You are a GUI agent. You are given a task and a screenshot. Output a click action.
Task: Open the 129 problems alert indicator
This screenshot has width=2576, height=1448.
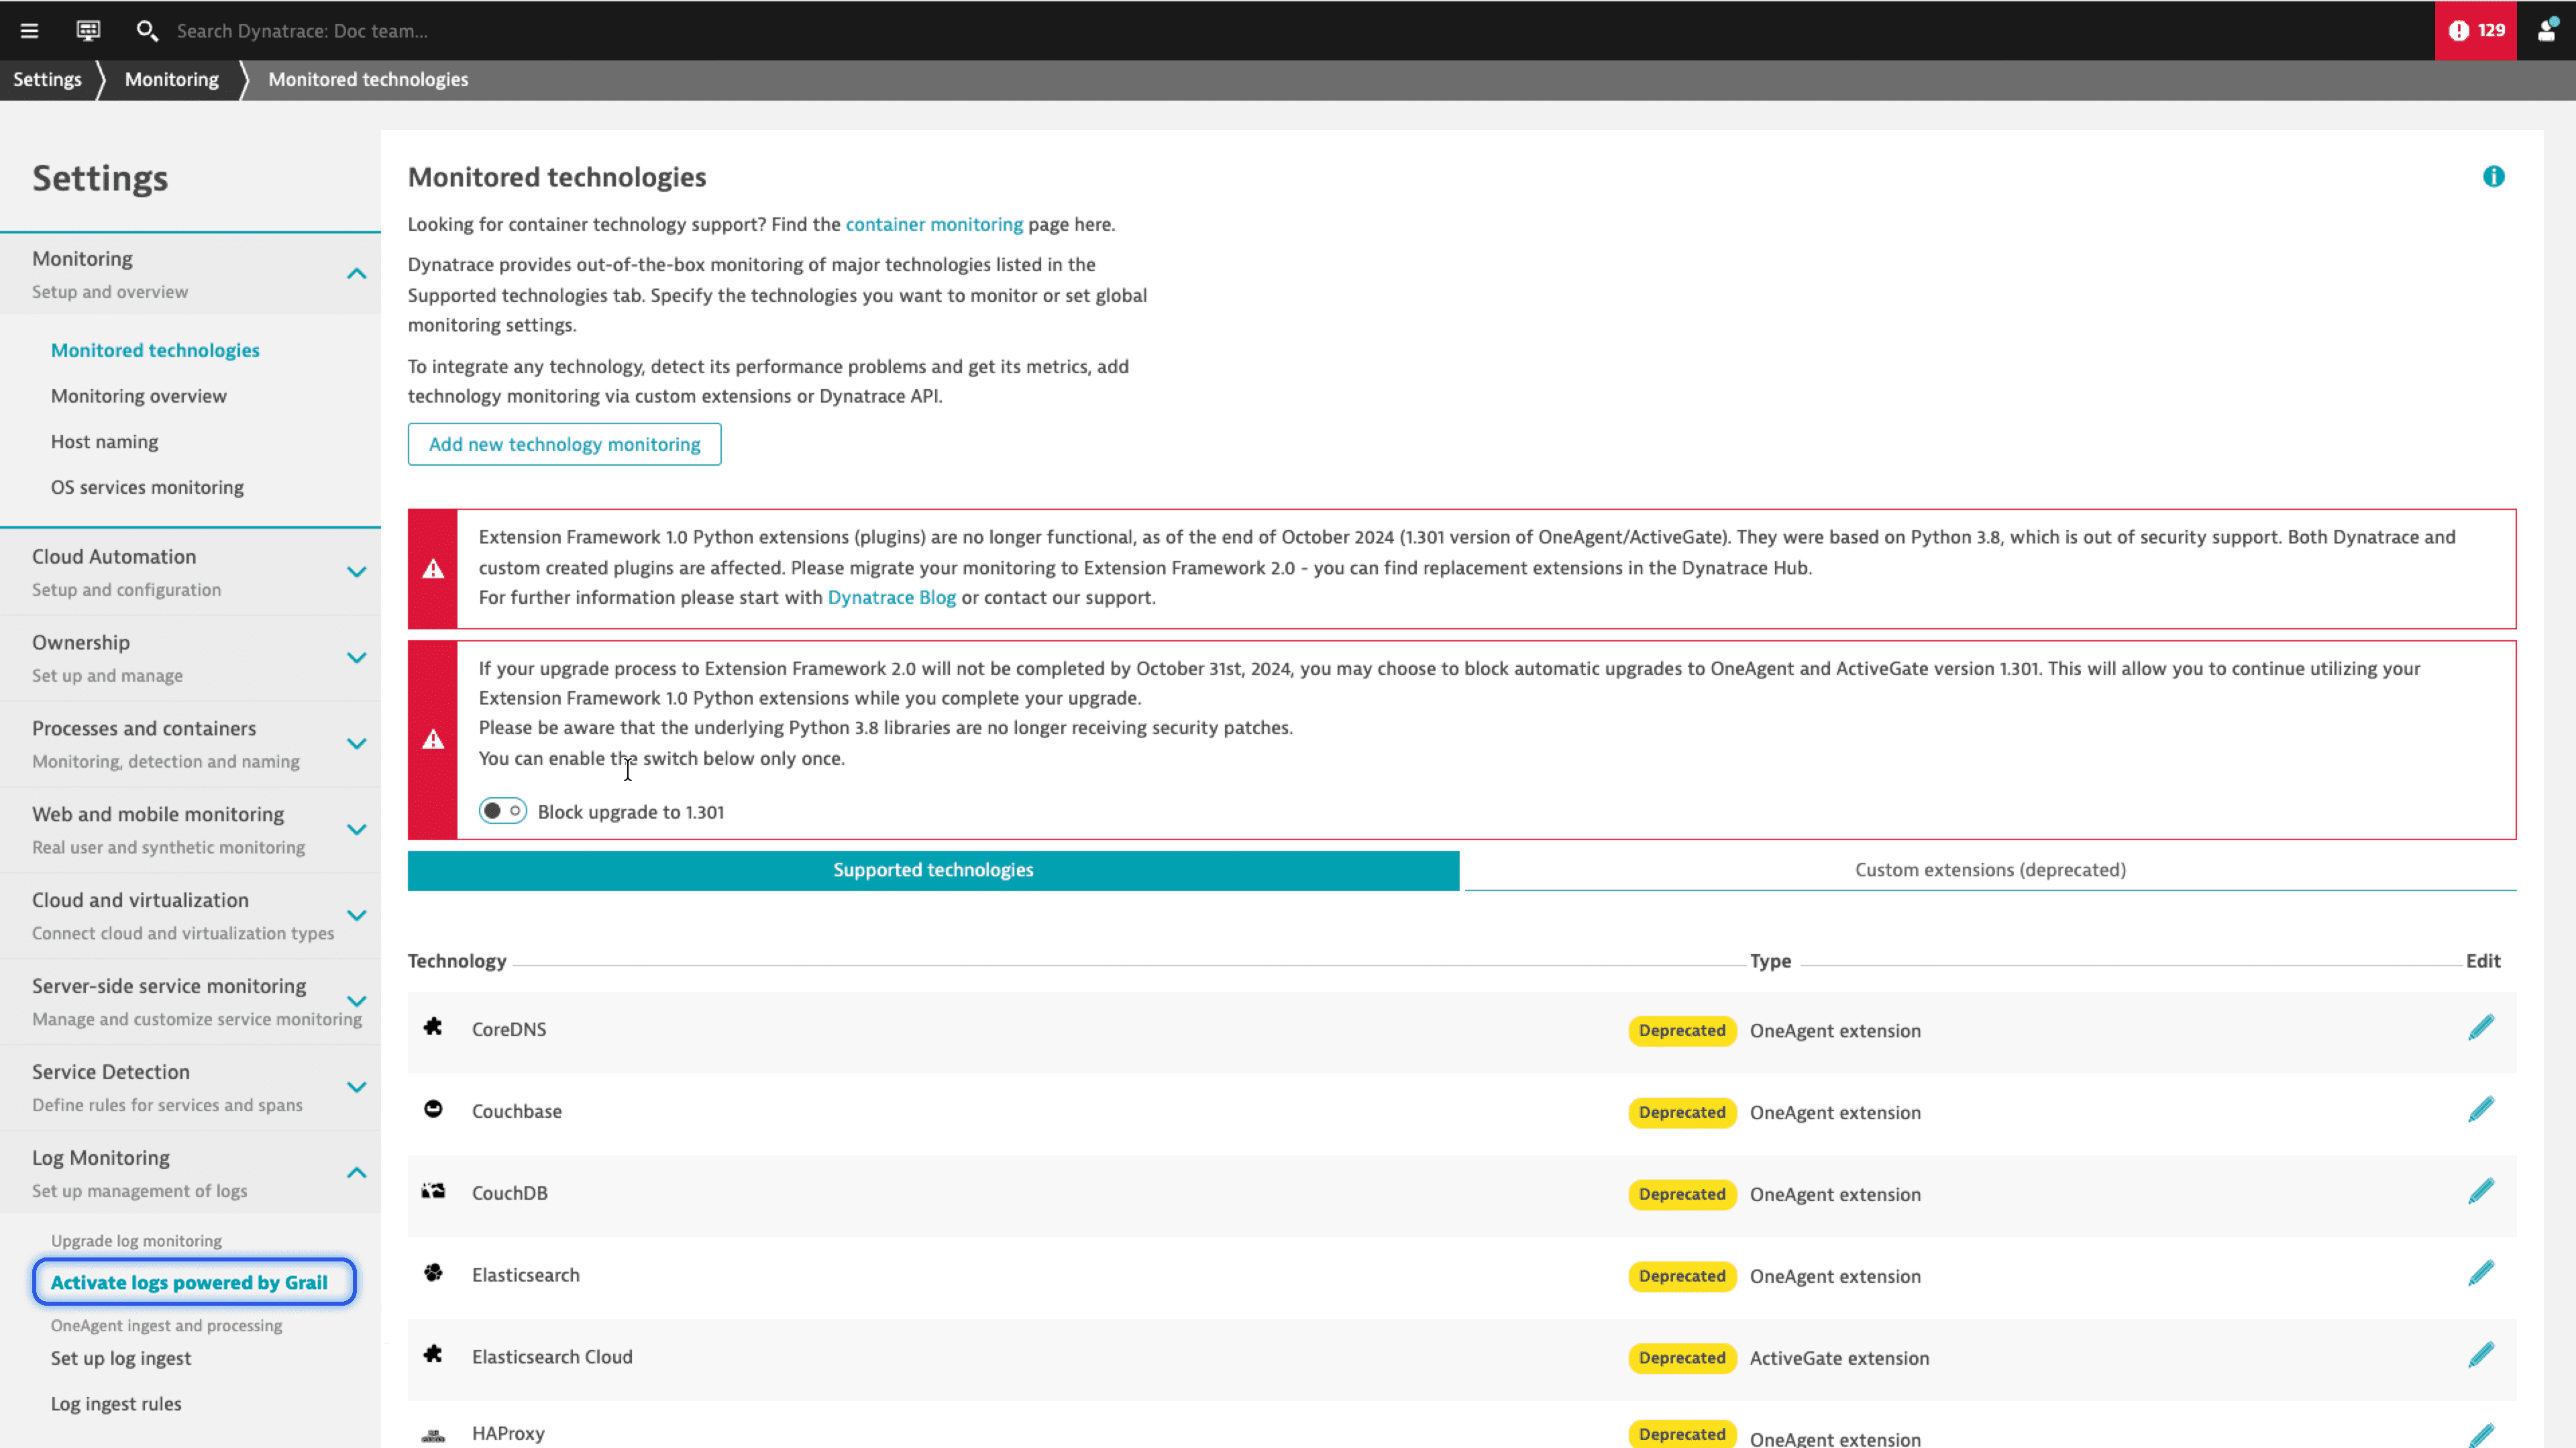[2475, 31]
